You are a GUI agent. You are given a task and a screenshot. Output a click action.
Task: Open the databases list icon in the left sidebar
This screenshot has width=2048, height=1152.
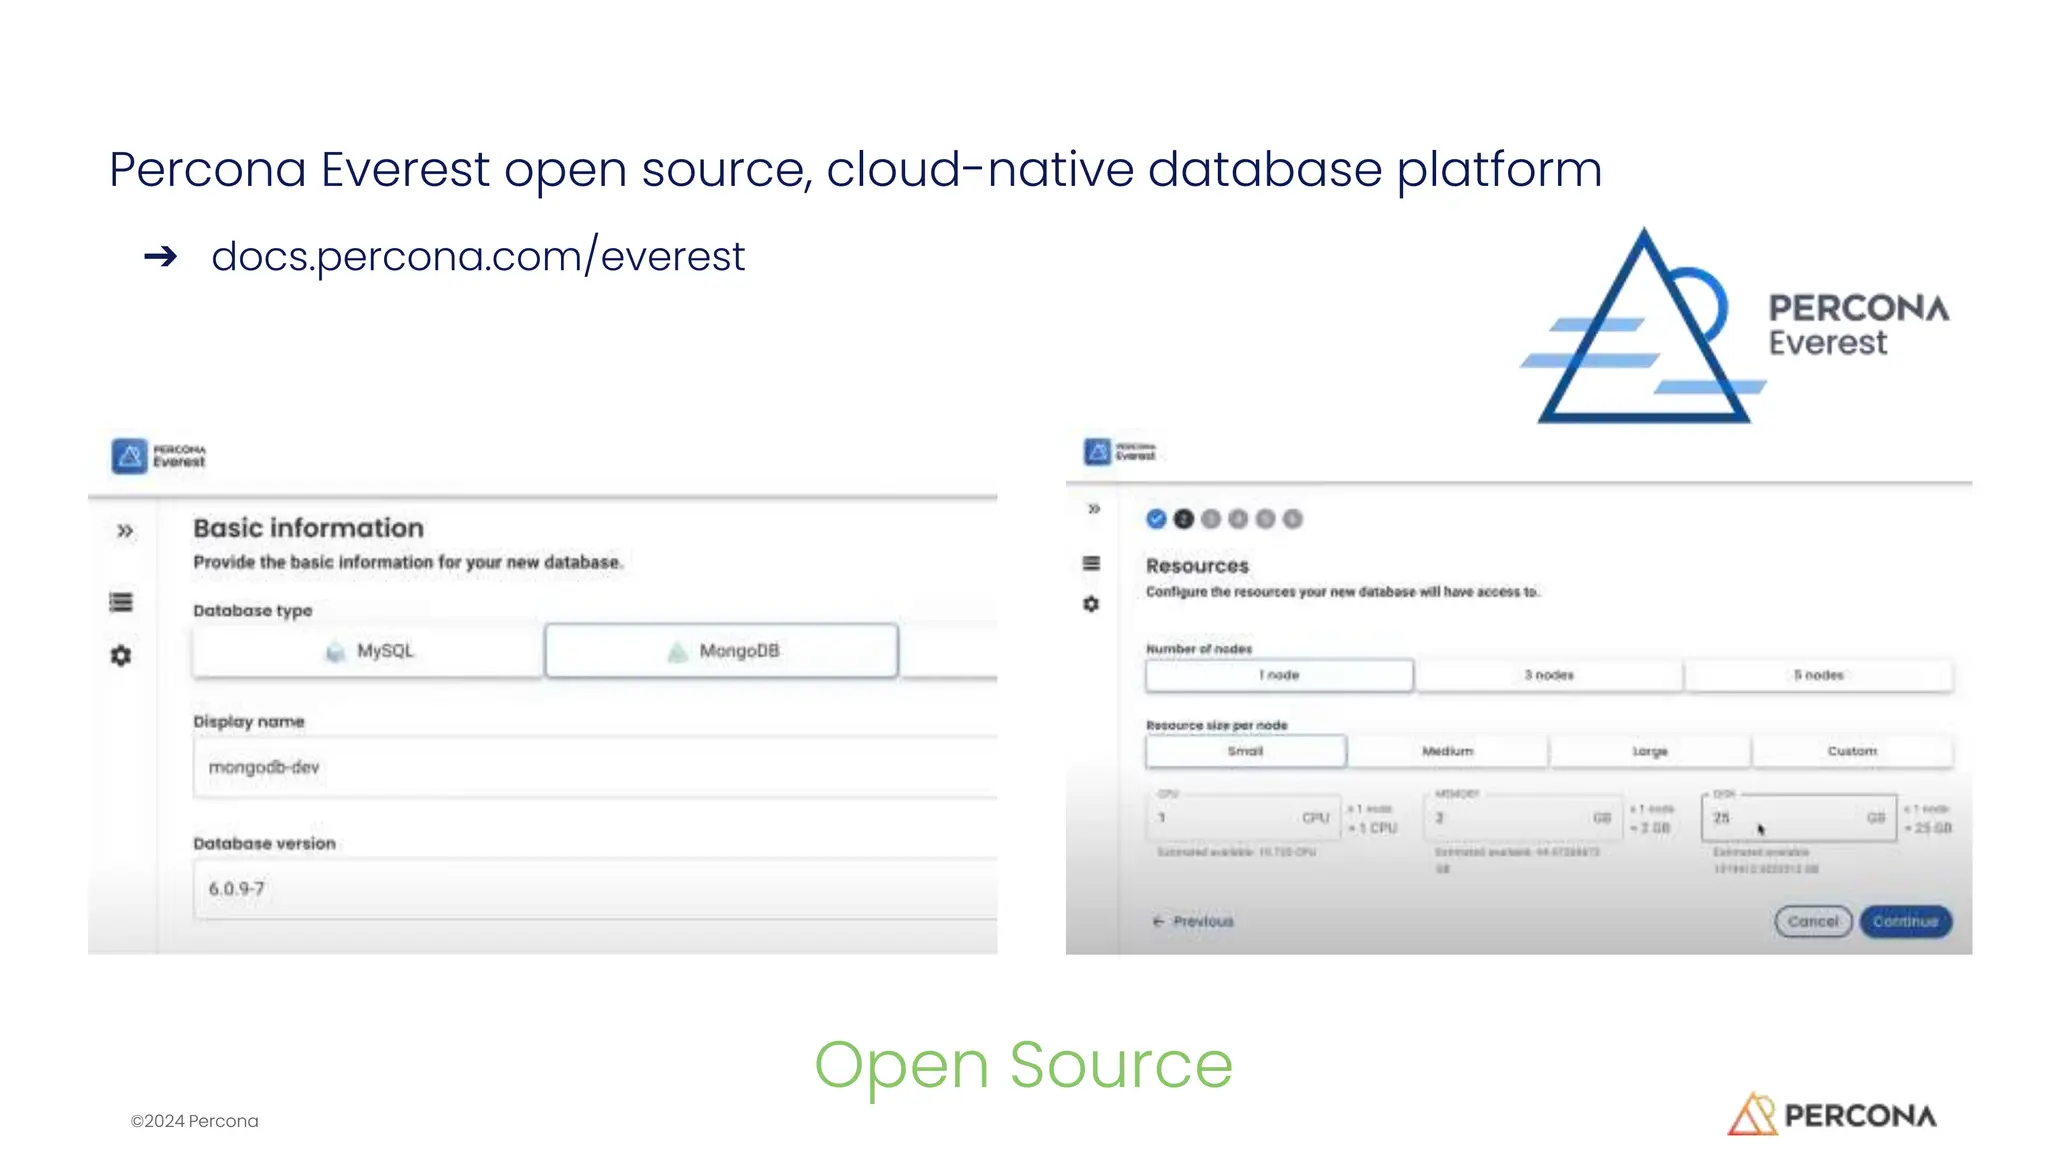tap(121, 602)
